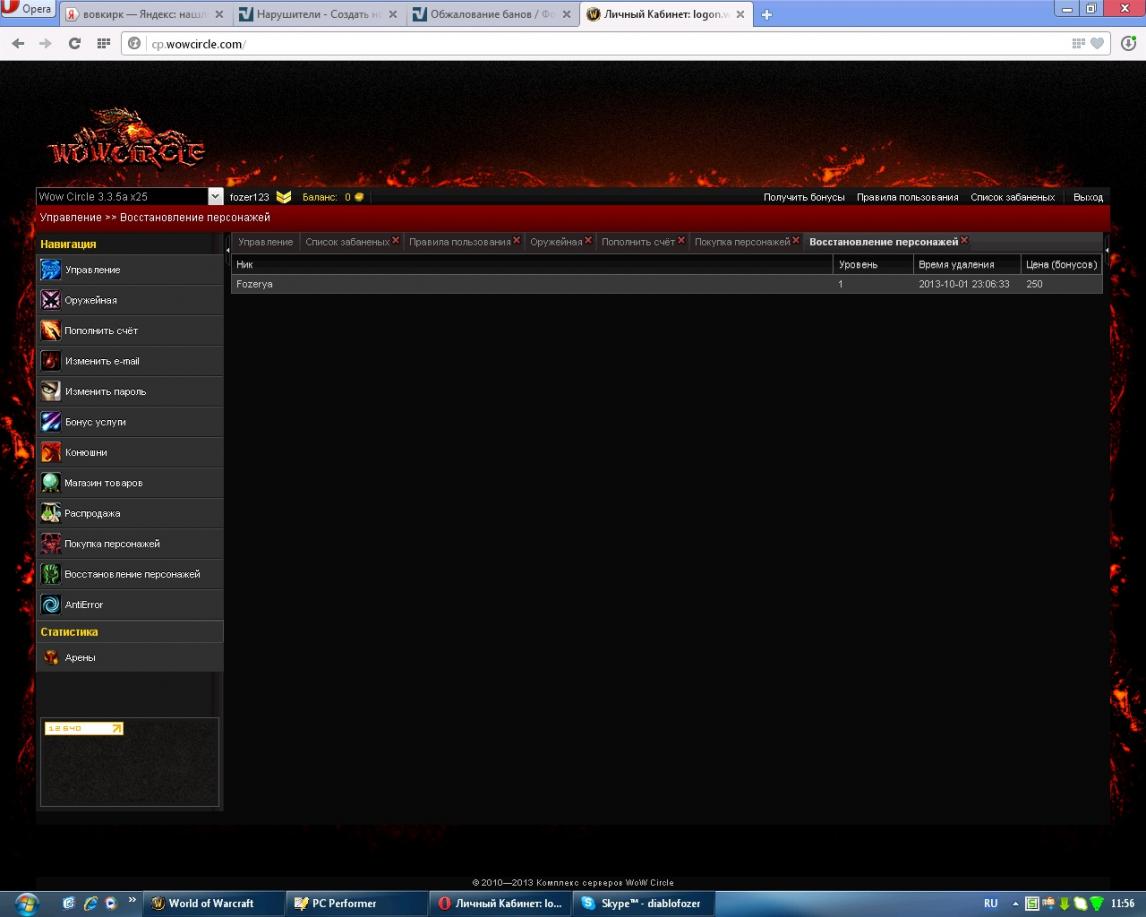
Task: Close the Оружейная tab with red X
Action: pos(588,241)
